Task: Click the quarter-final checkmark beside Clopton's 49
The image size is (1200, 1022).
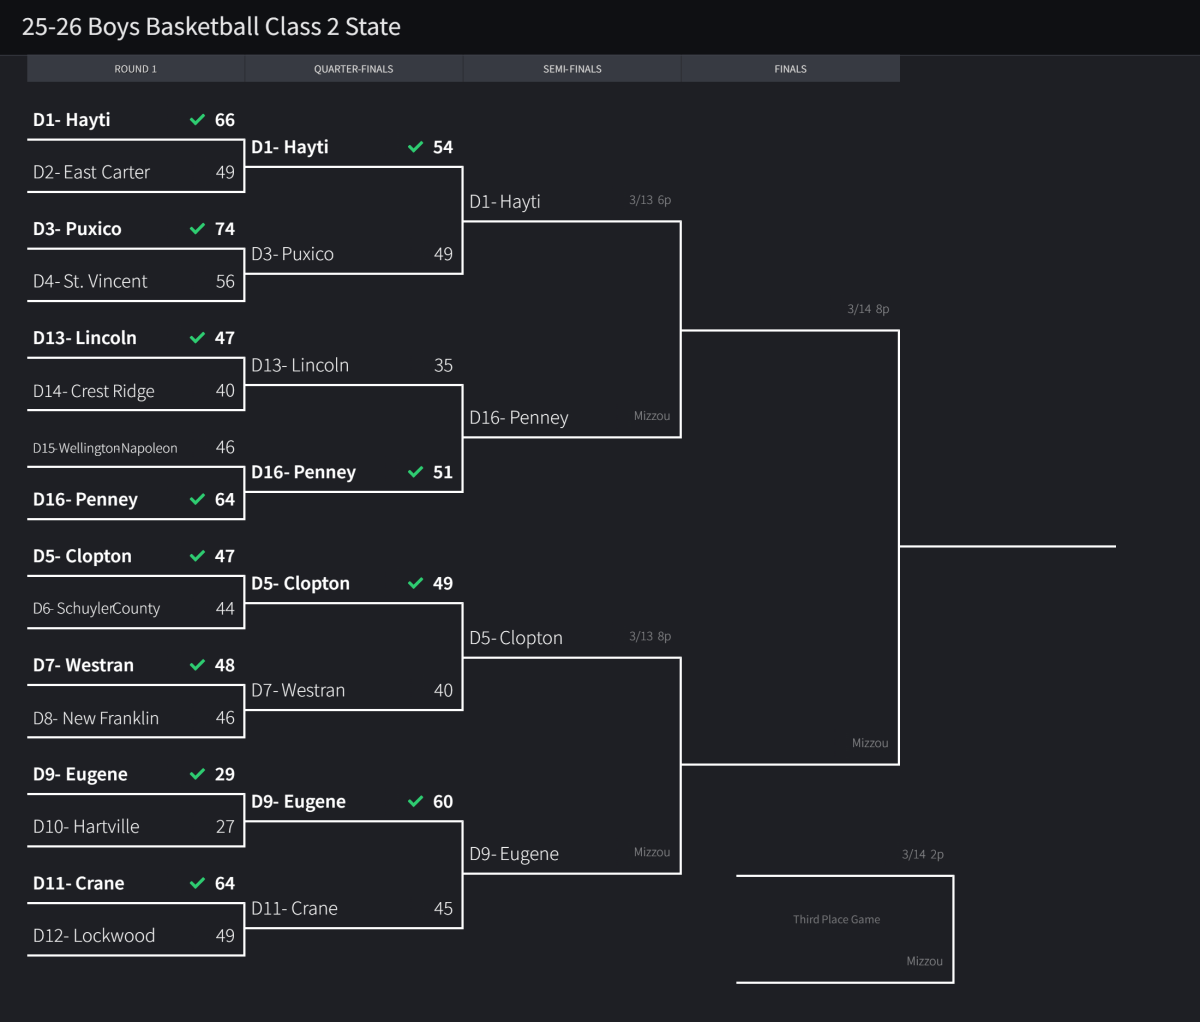Action: tap(415, 584)
